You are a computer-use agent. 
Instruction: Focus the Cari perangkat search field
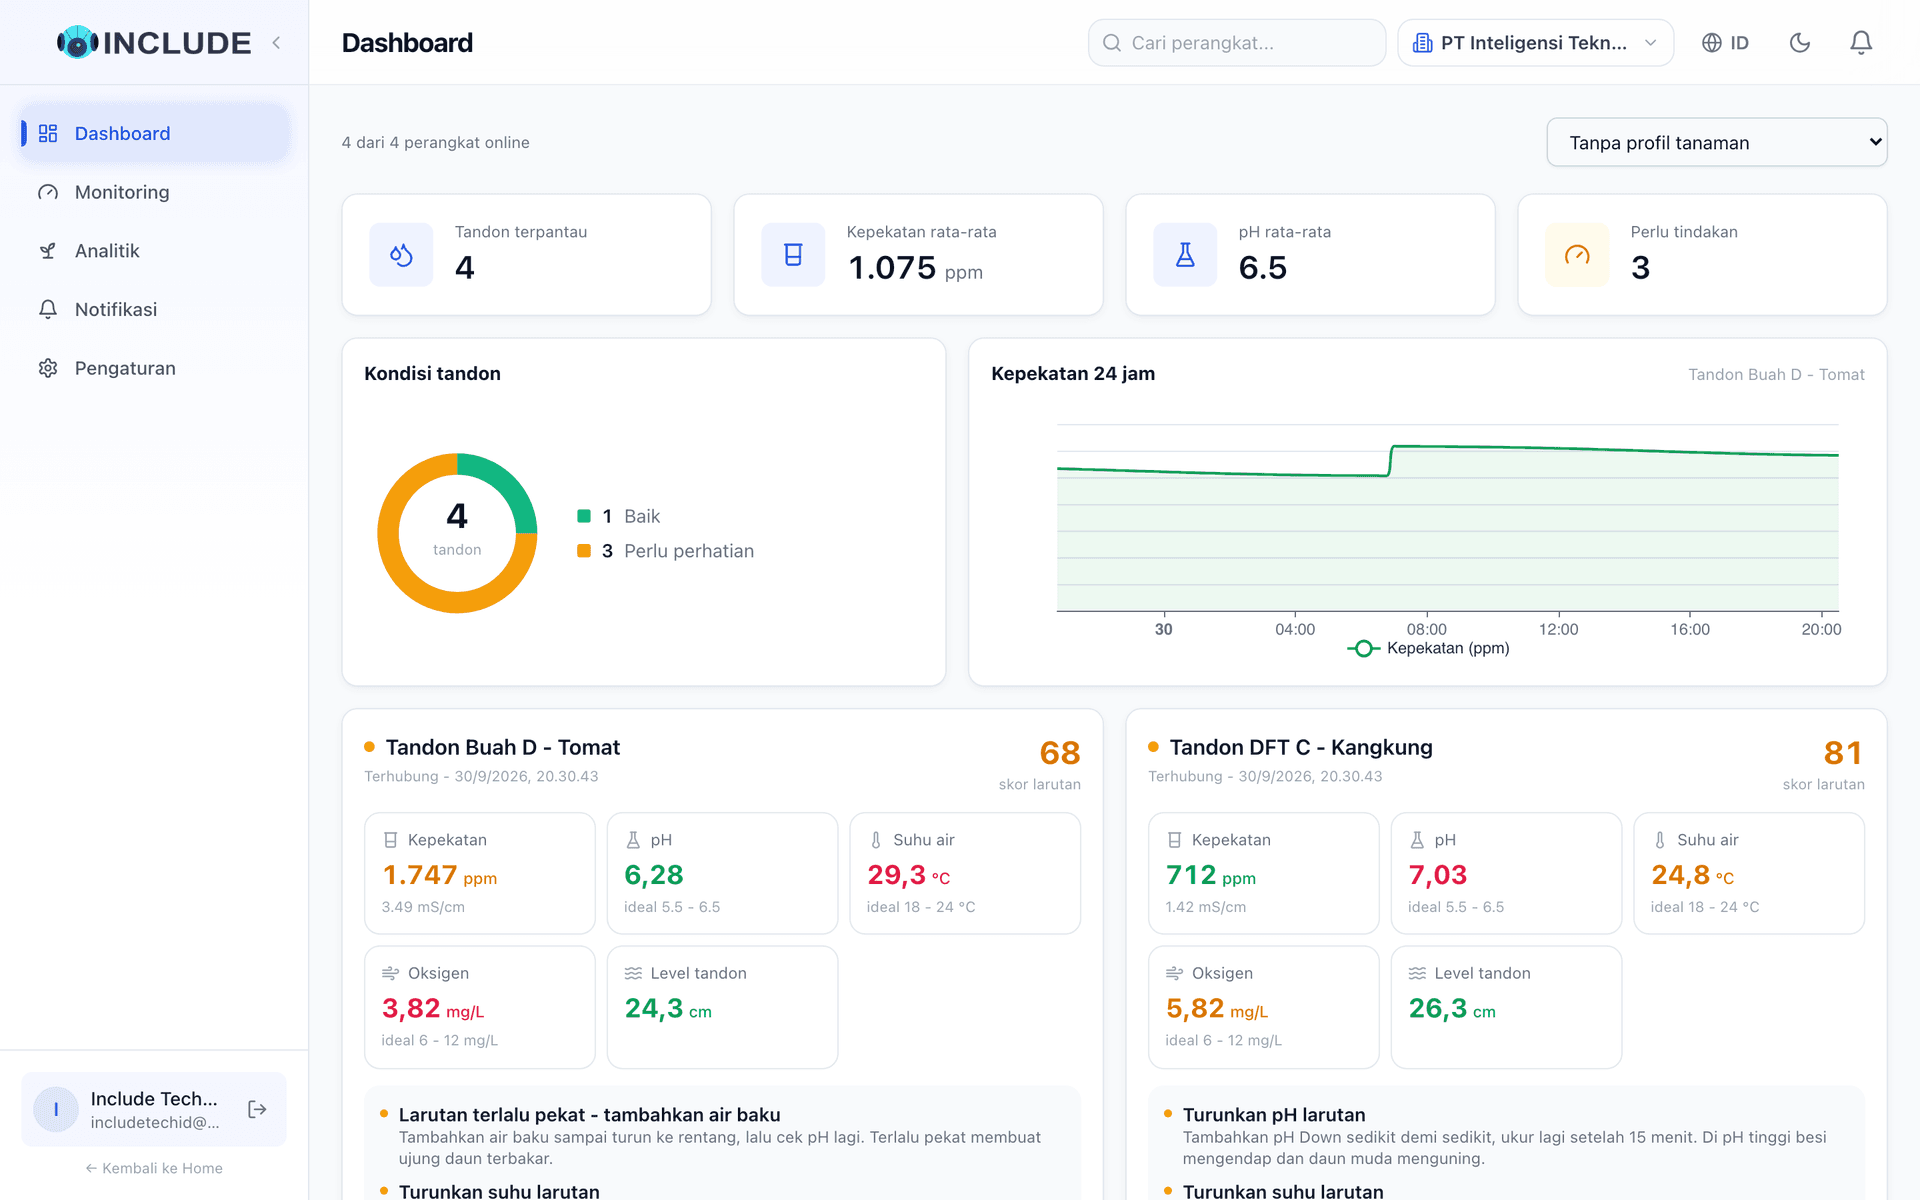point(1236,42)
